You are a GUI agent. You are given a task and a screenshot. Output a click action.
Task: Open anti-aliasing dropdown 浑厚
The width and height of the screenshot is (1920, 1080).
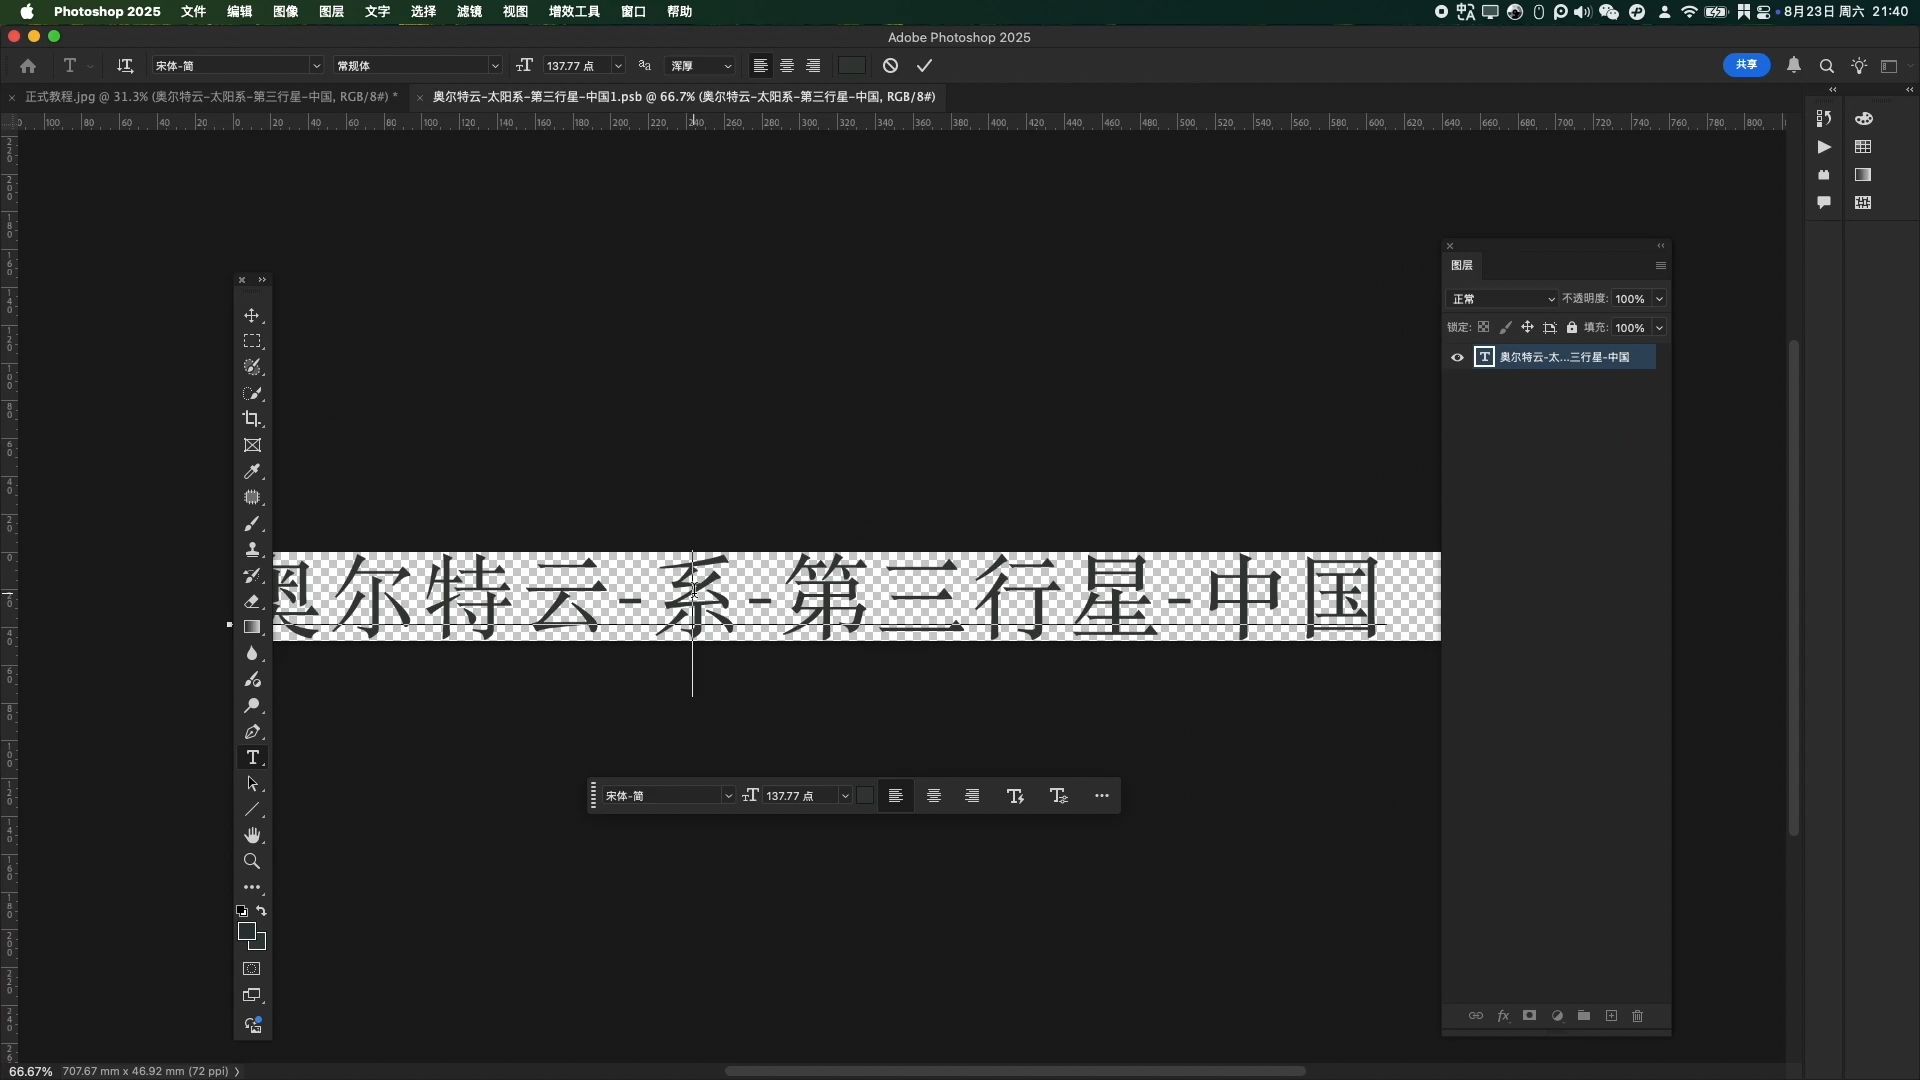coord(700,66)
